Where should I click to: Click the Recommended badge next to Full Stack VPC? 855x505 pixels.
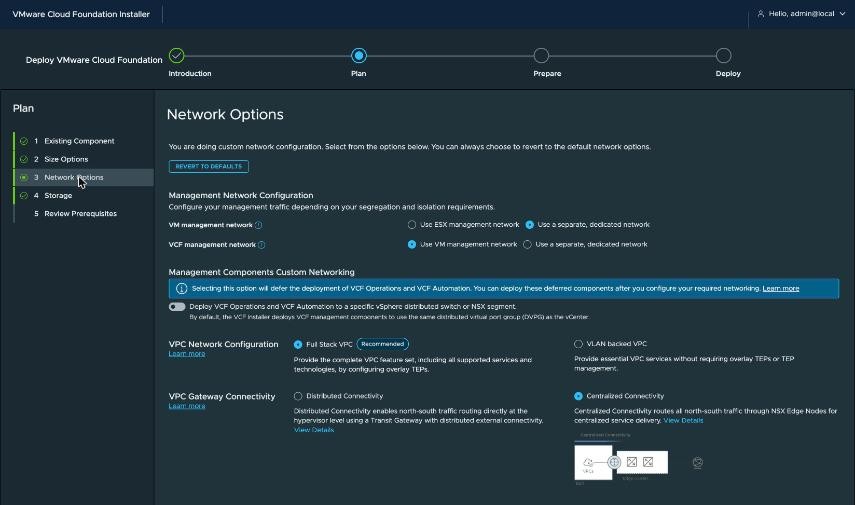tap(383, 344)
